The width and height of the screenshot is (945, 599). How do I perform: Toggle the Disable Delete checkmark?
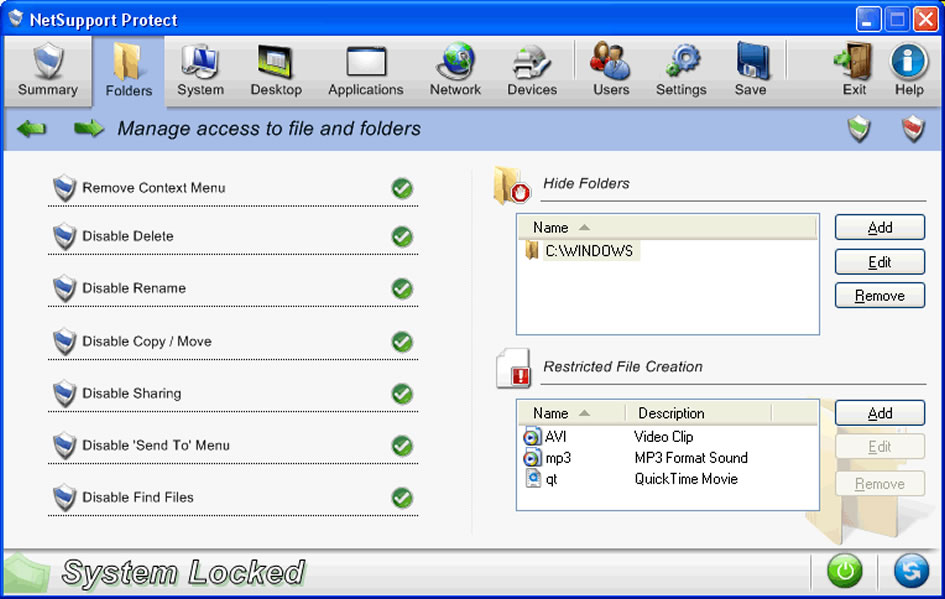pos(402,237)
